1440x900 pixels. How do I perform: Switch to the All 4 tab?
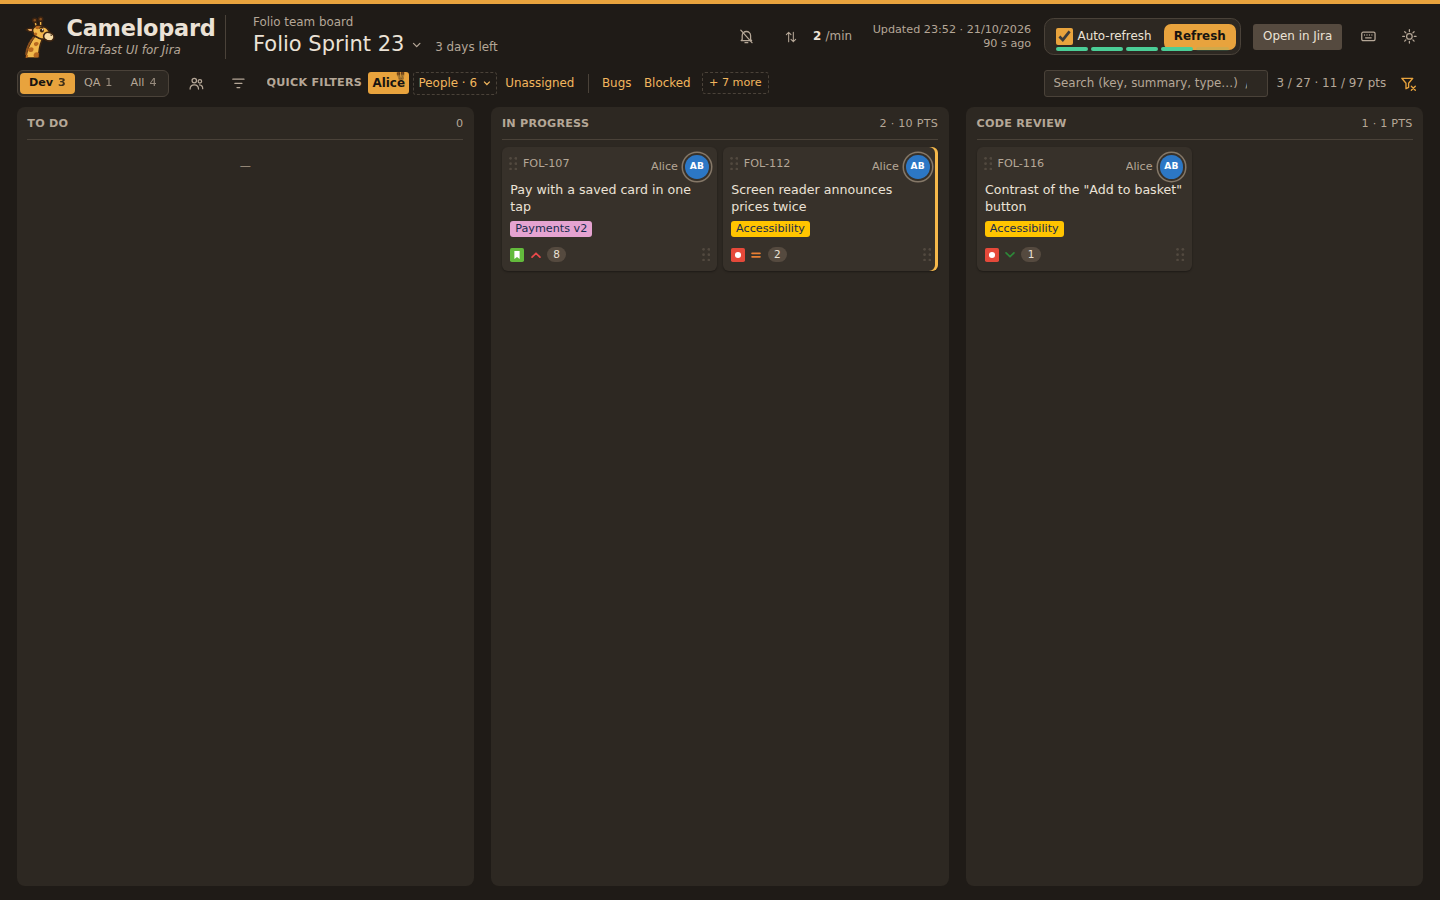pyautogui.click(x=143, y=83)
